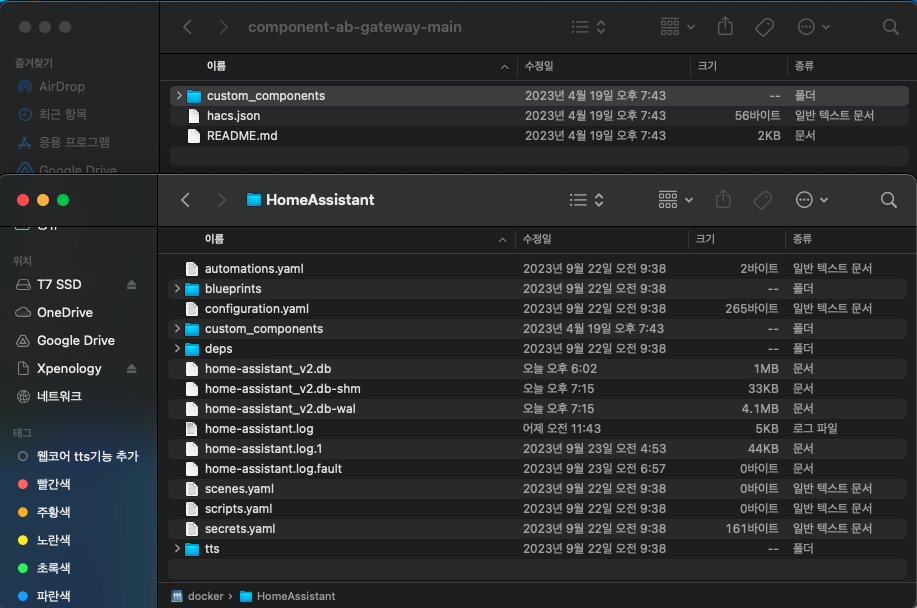Select home-assistant_v2.db-shm file
The image size is (917, 608).
tap(536, 389)
